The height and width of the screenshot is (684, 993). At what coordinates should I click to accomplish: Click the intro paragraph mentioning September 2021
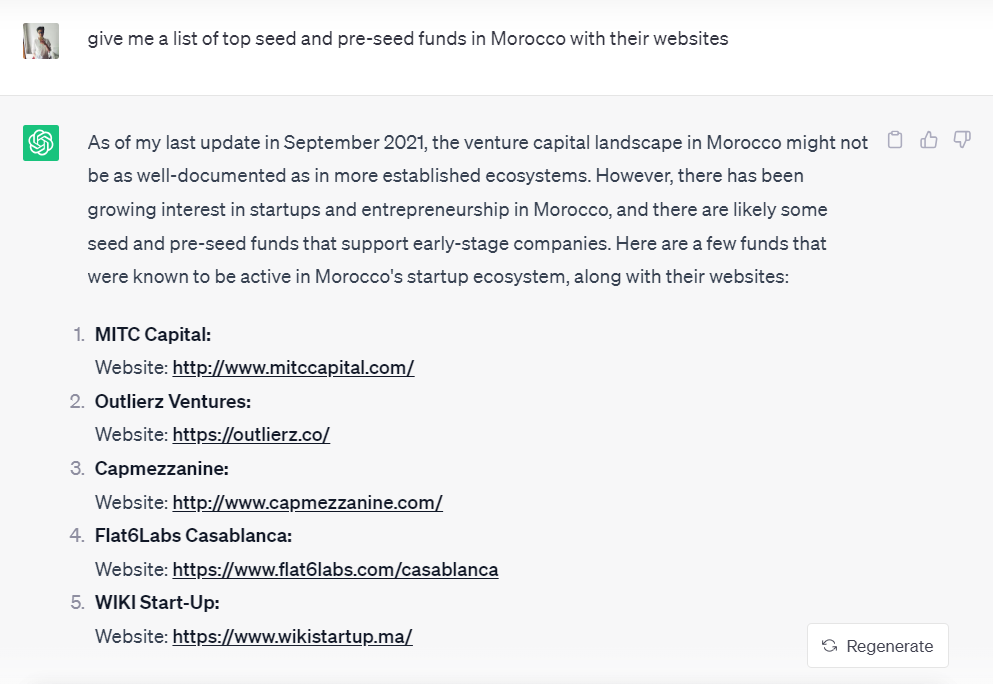tap(478, 210)
